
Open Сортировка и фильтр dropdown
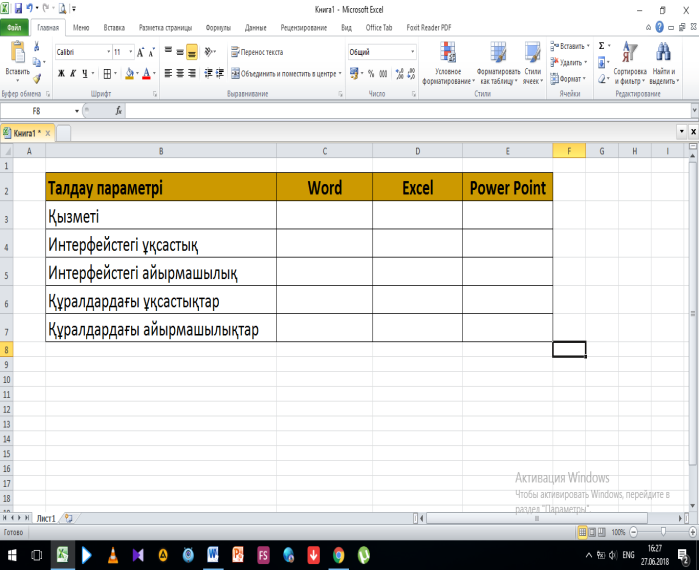point(629,63)
